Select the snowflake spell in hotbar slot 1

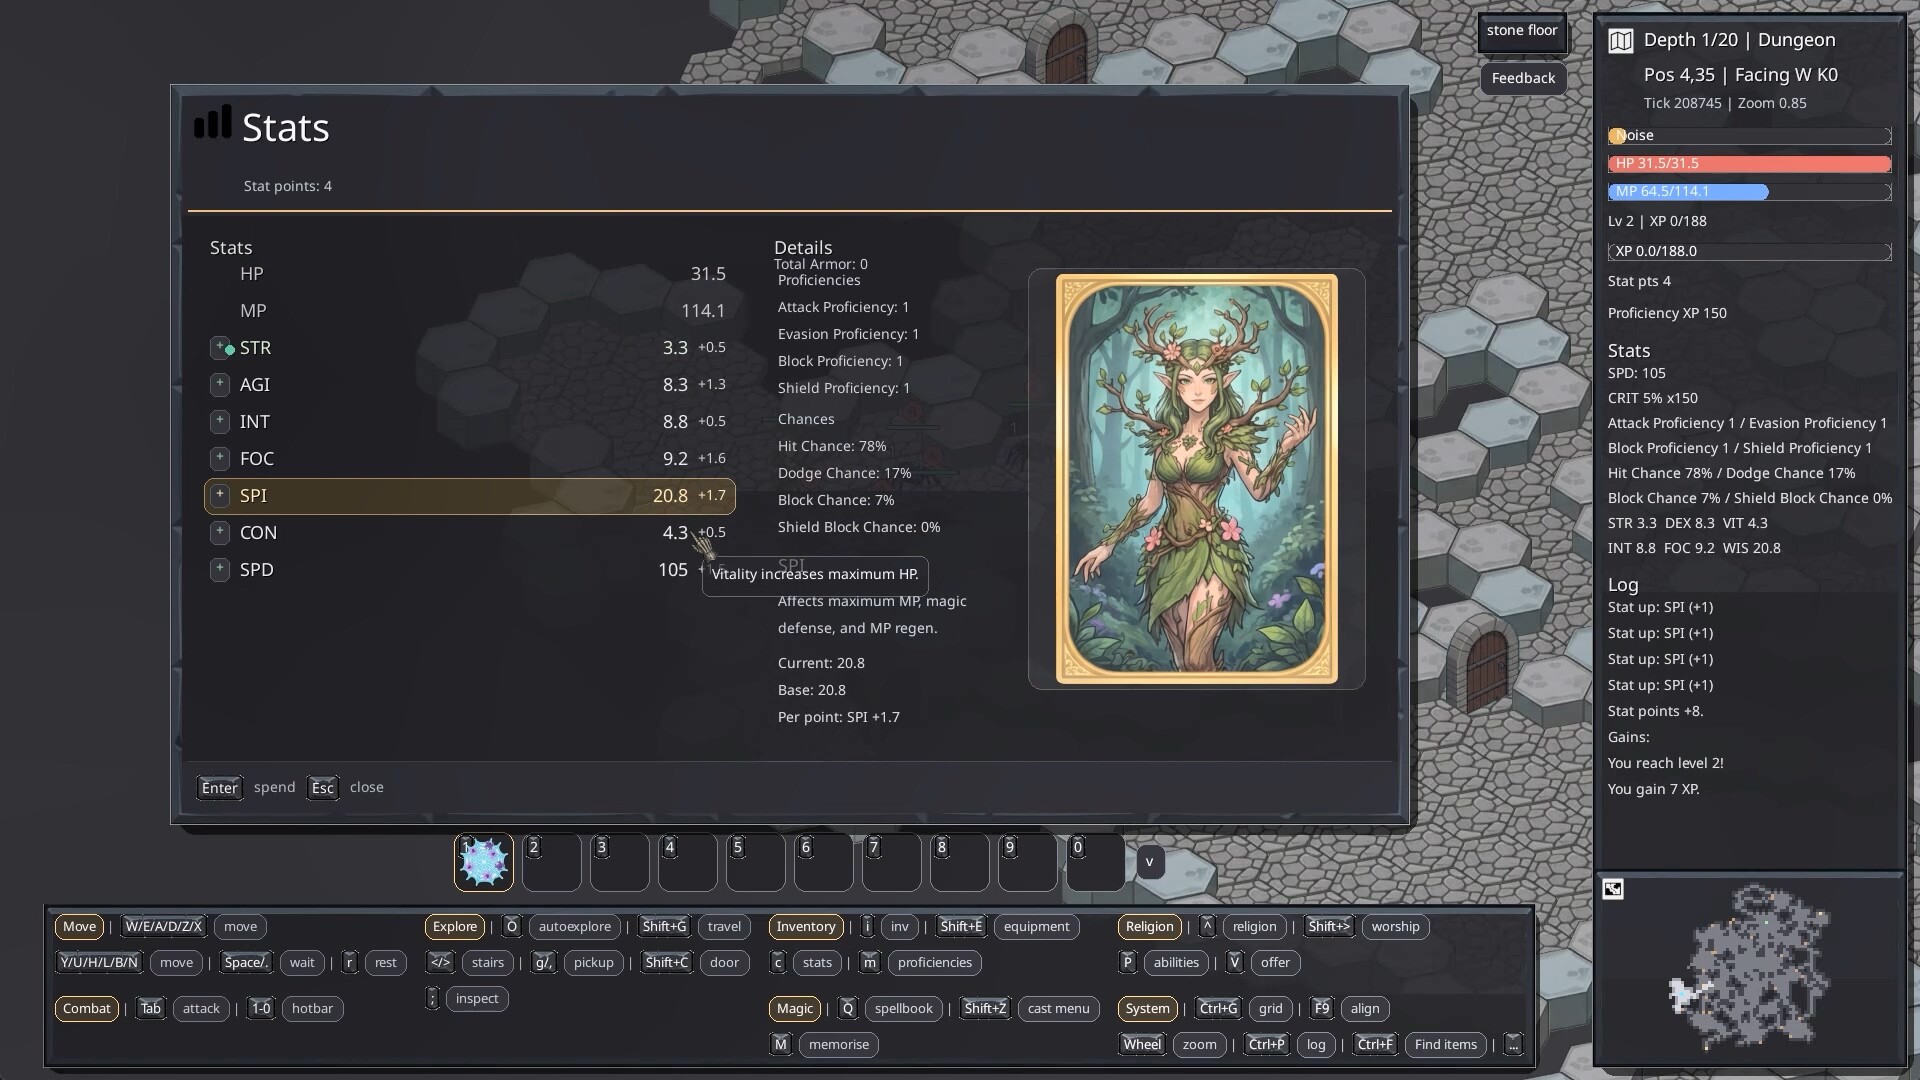coord(483,862)
